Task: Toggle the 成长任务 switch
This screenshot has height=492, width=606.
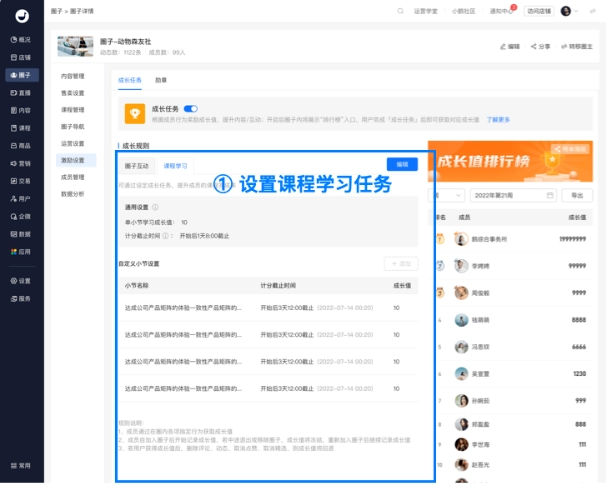Action: pyautogui.click(x=191, y=108)
